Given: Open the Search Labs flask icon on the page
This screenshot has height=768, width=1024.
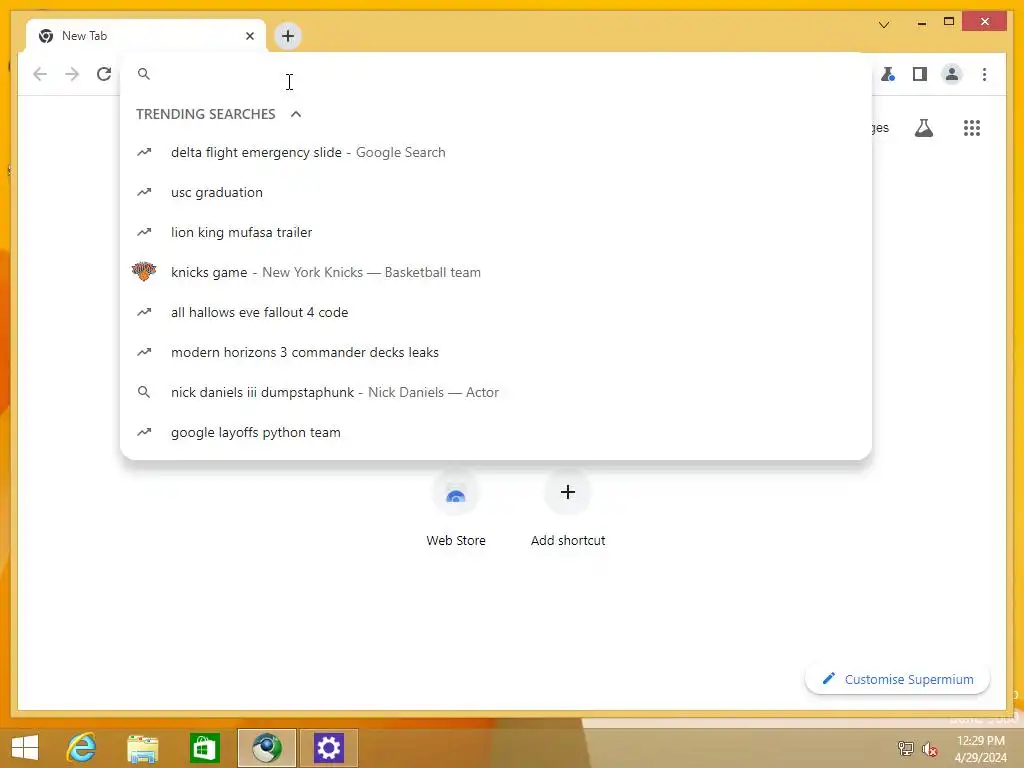Looking at the screenshot, I should tap(923, 128).
